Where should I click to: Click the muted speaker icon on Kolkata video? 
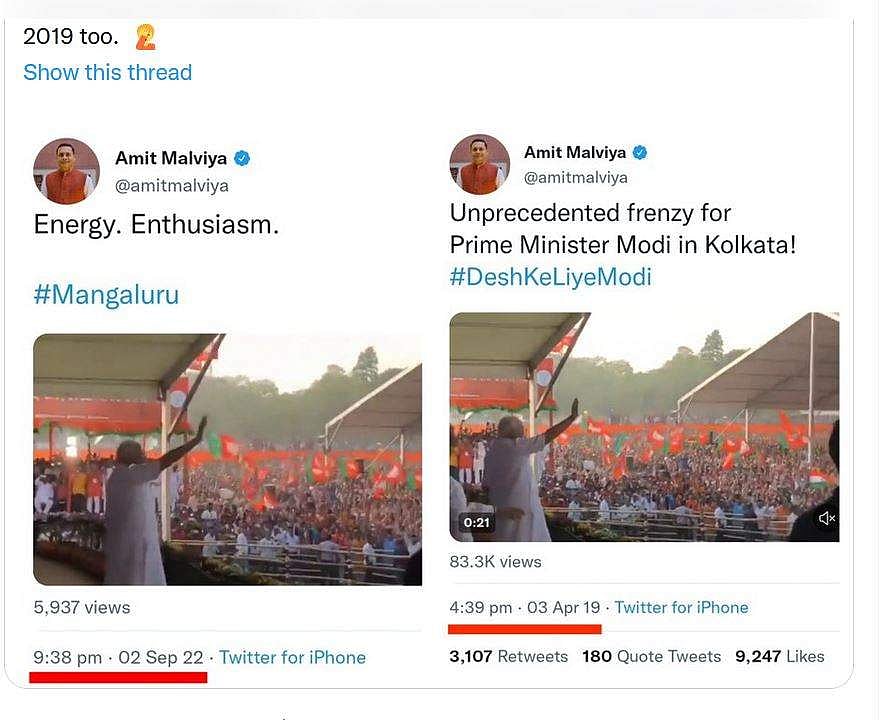click(826, 518)
